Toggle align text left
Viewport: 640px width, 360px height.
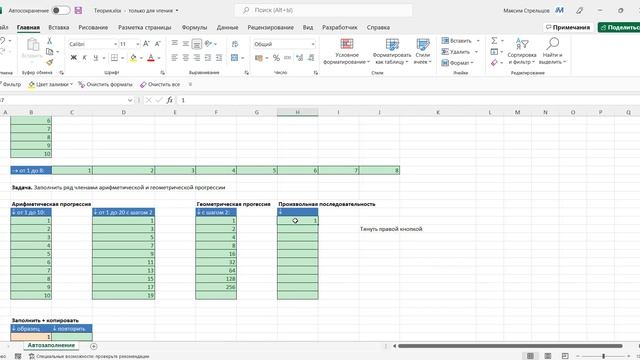pos(174,58)
